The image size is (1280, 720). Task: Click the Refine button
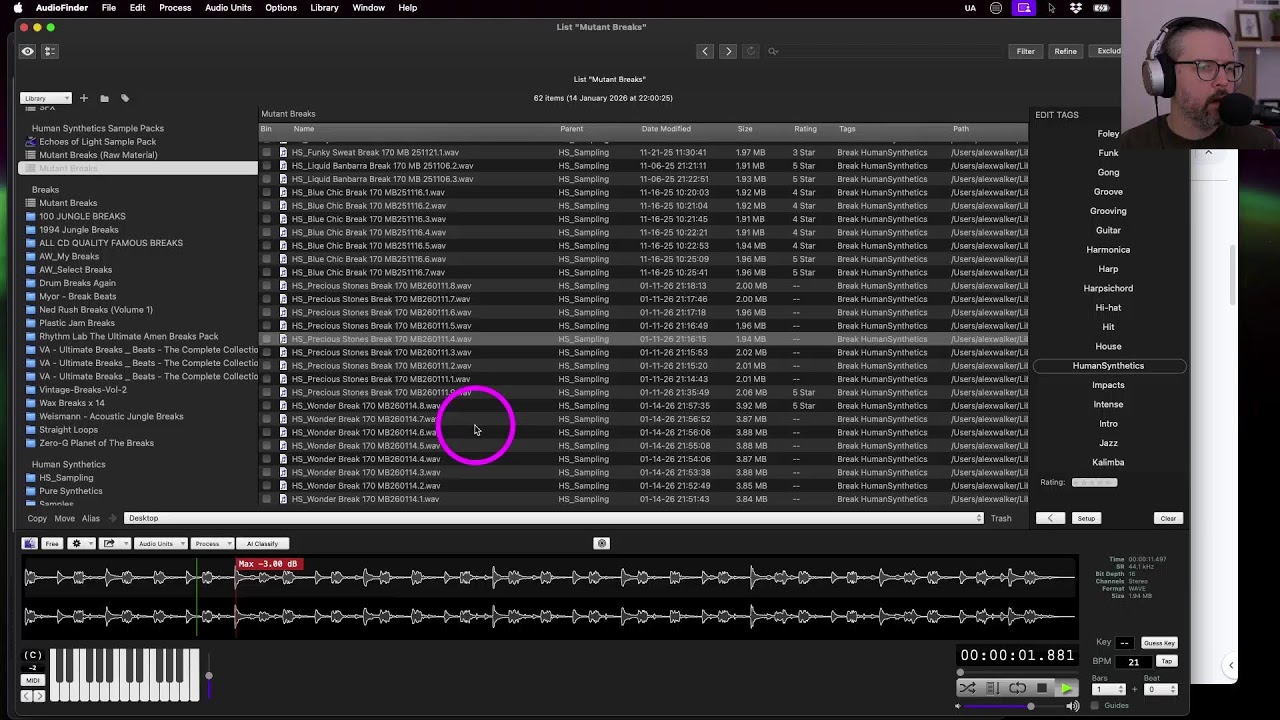pos(1065,51)
